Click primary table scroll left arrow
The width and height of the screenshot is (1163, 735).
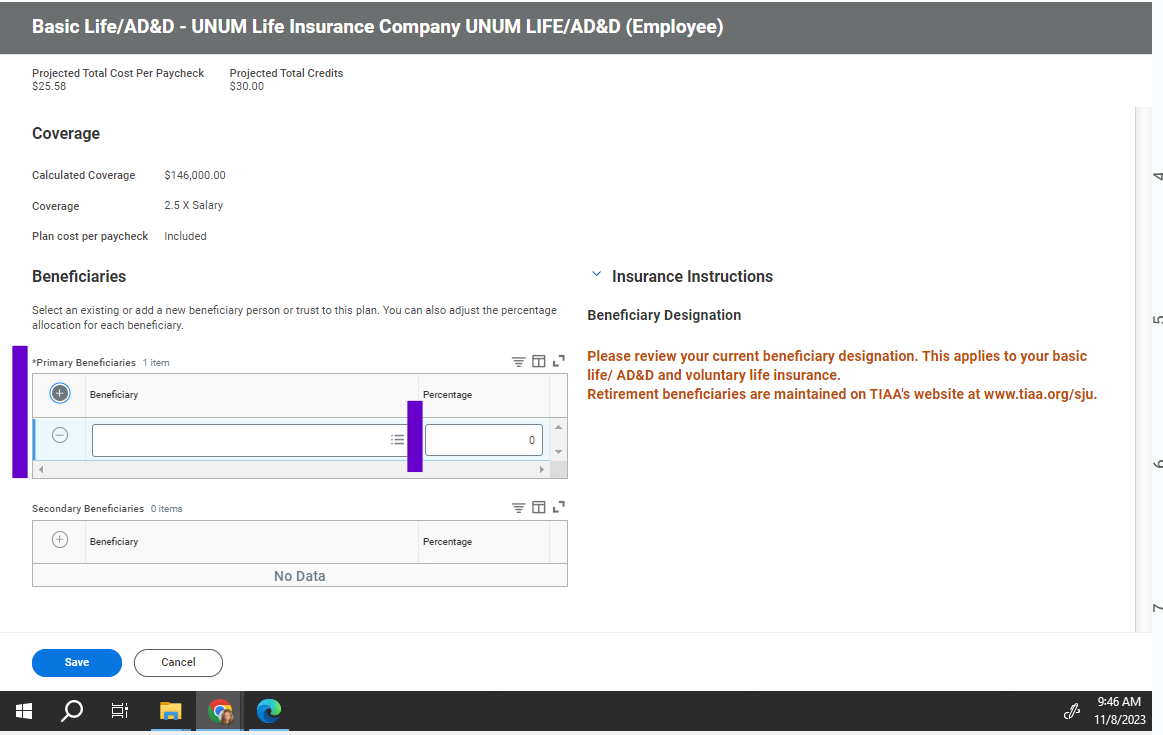point(41,469)
